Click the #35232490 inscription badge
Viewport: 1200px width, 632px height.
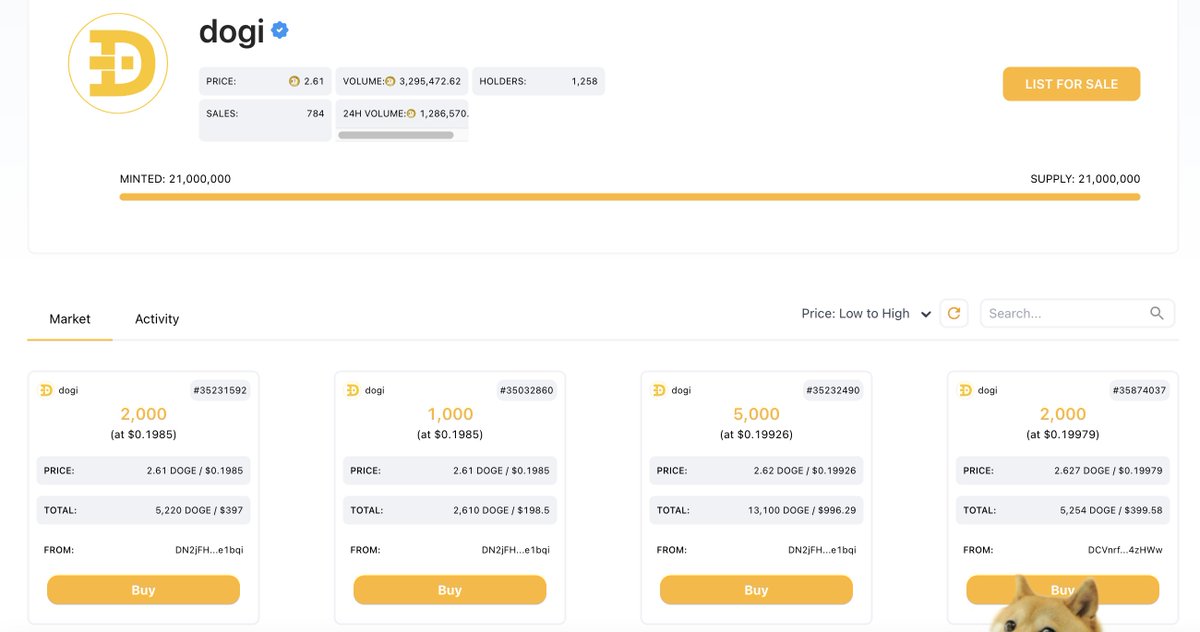(x=832, y=390)
